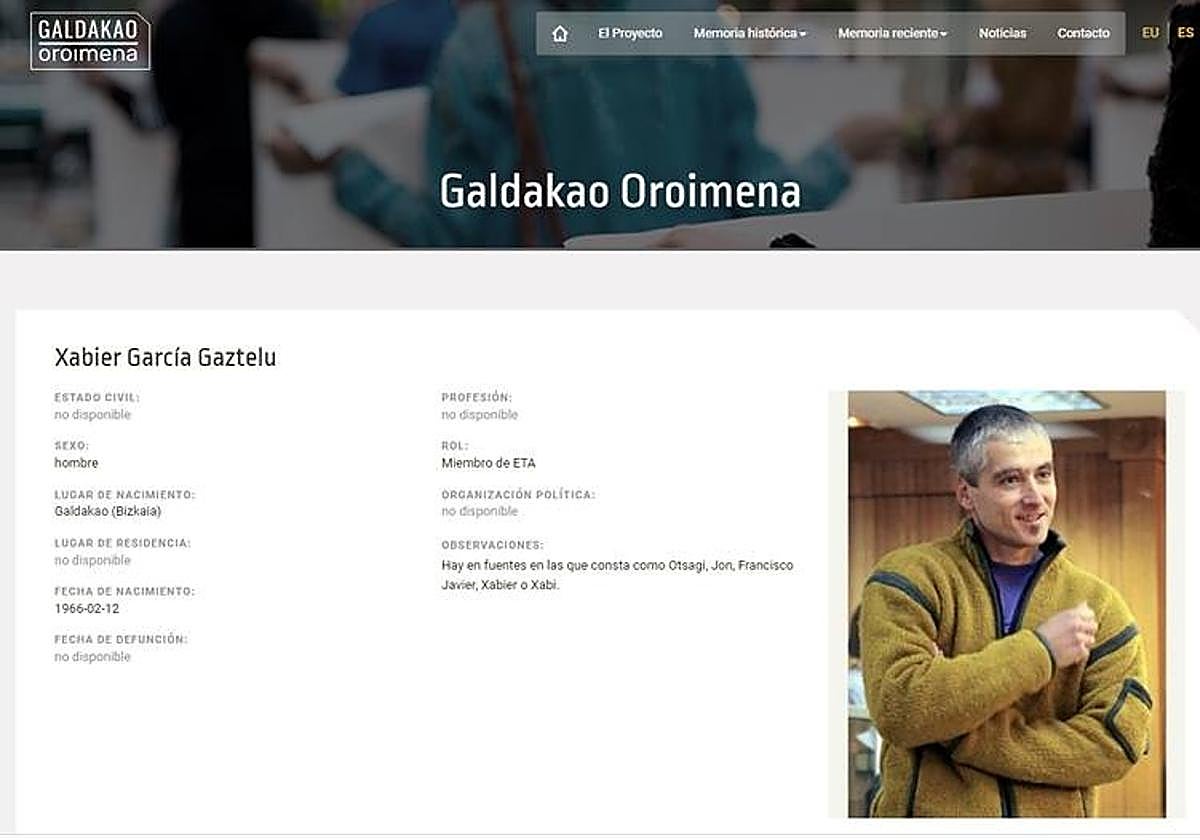1200x840 pixels.
Task: Expand the Memoria histórica dropdown menu
Action: pos(750,33)
